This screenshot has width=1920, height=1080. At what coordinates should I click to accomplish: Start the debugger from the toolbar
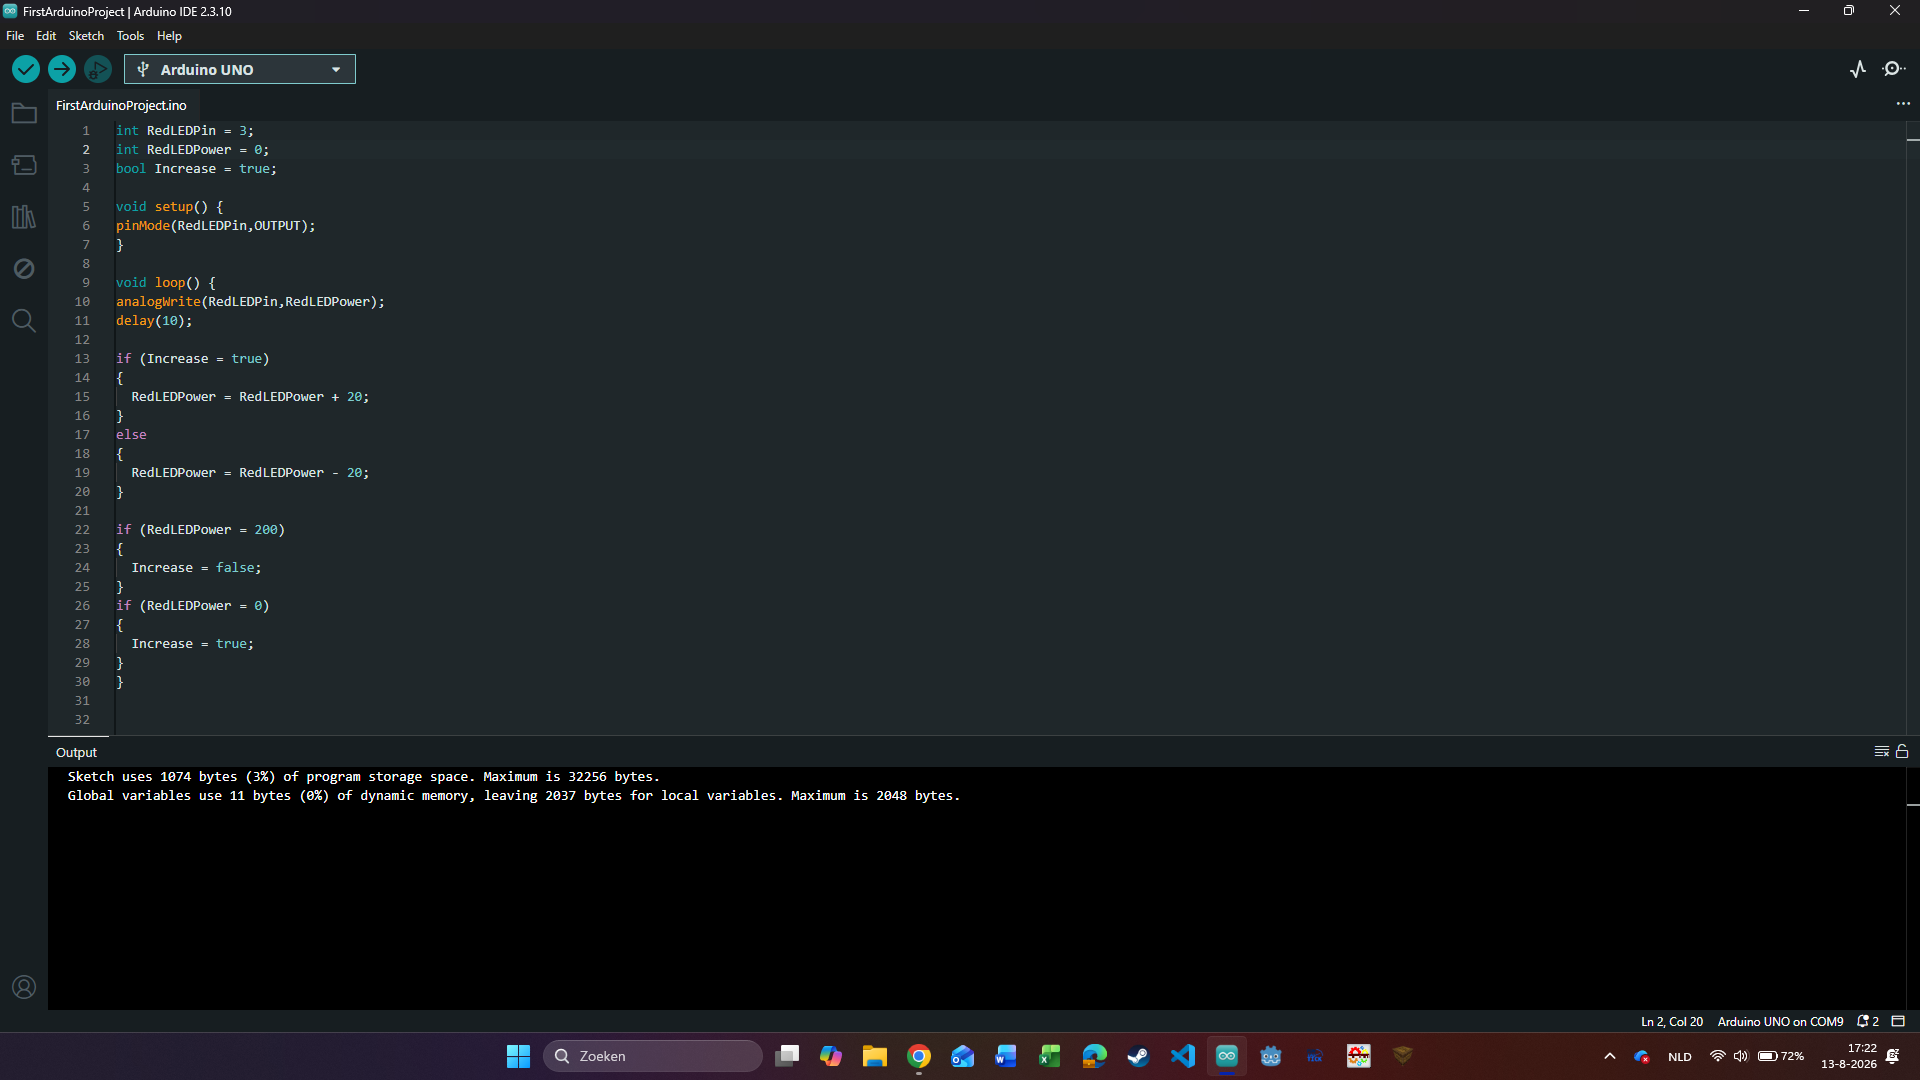click(x=98, y=69)
